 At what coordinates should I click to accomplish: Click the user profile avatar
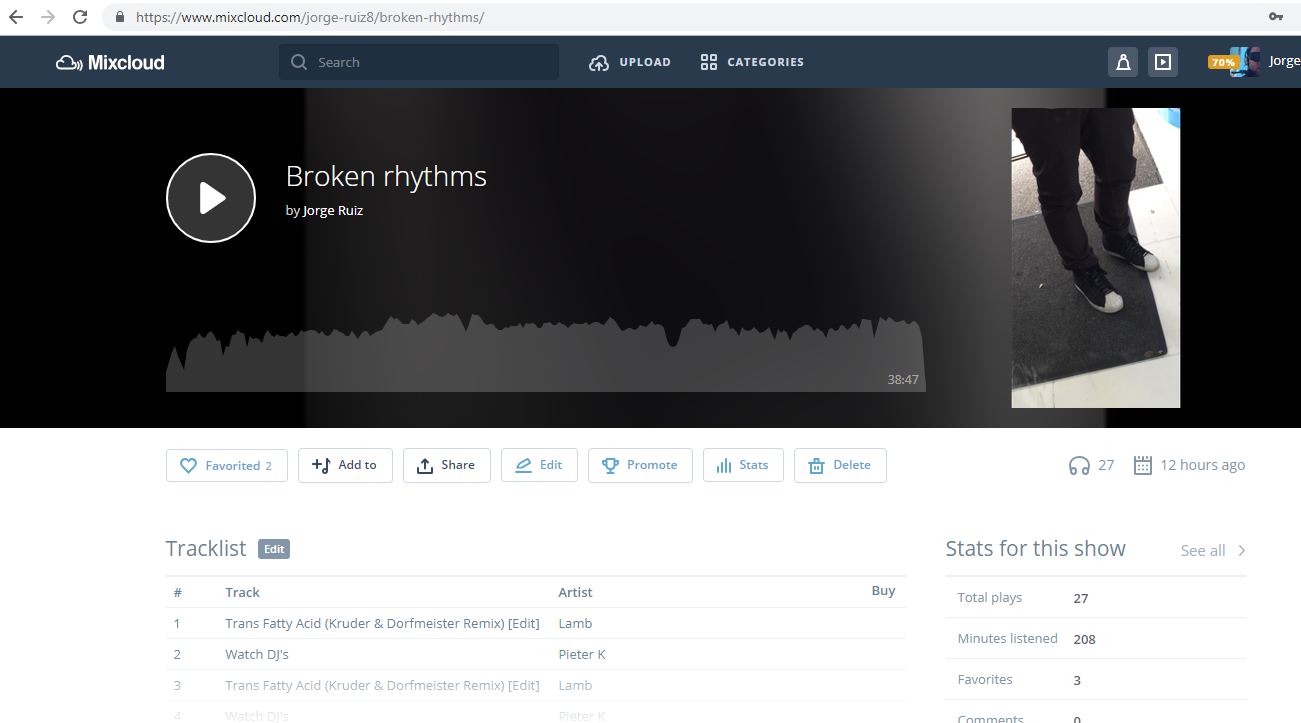pyautogui.click(x=1245, y=62)
